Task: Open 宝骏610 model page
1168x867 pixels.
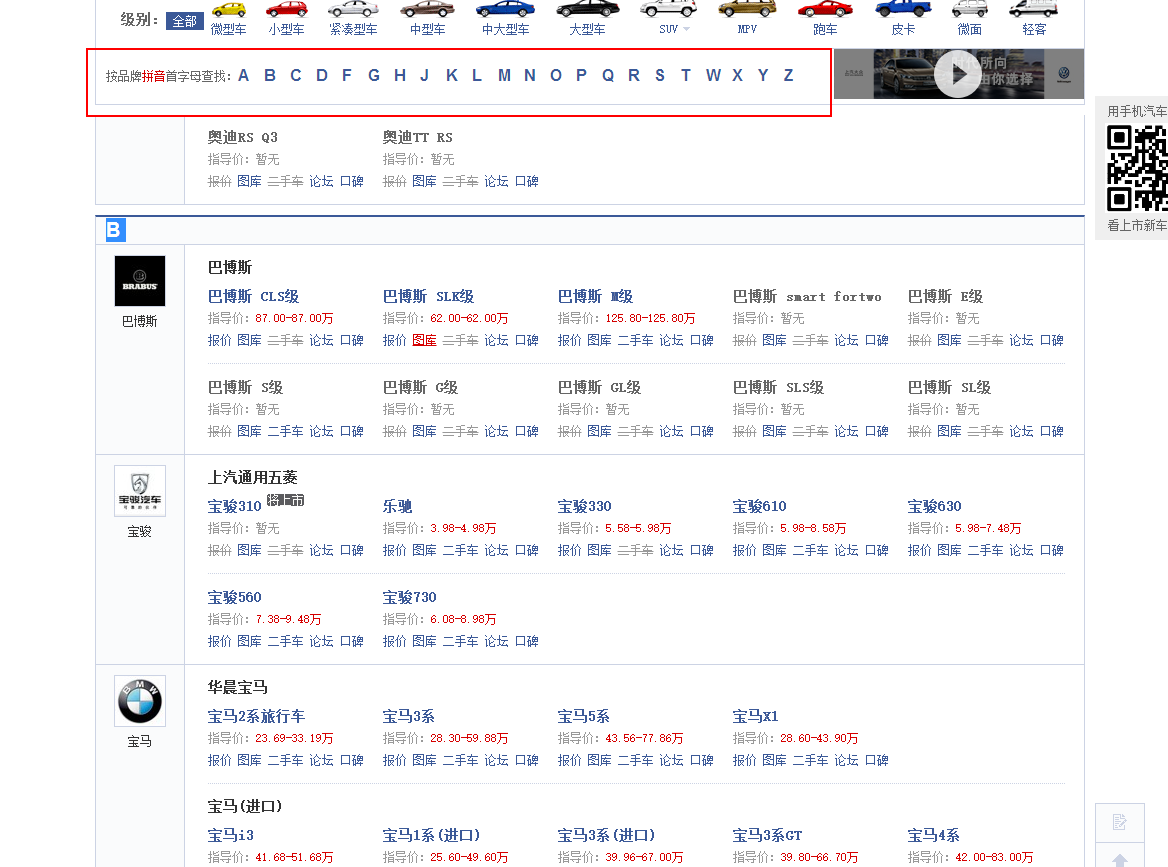Action: tap(760, 506)
